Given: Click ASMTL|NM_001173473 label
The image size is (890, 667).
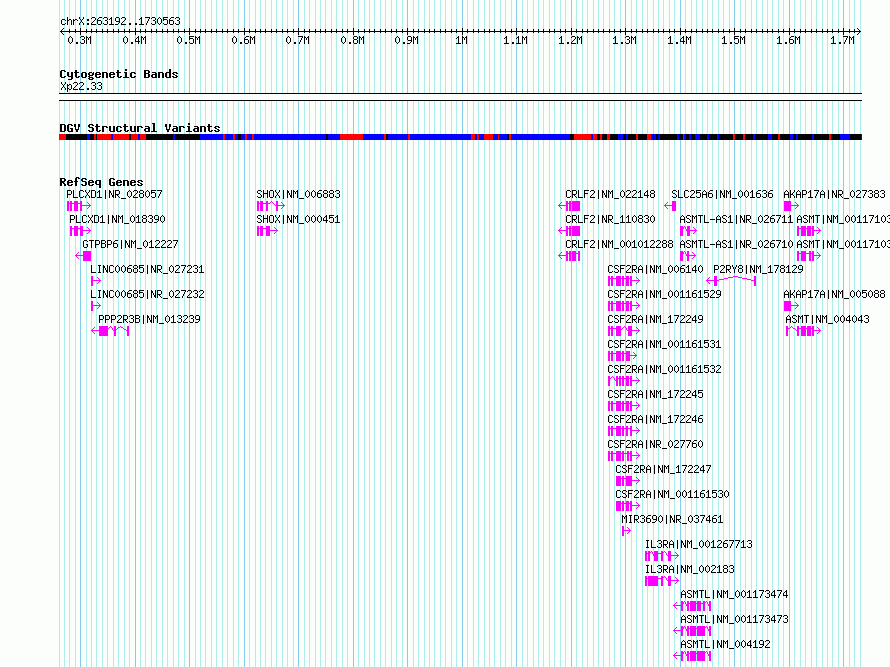Looking at the screenshot, I should pos(734,619).
